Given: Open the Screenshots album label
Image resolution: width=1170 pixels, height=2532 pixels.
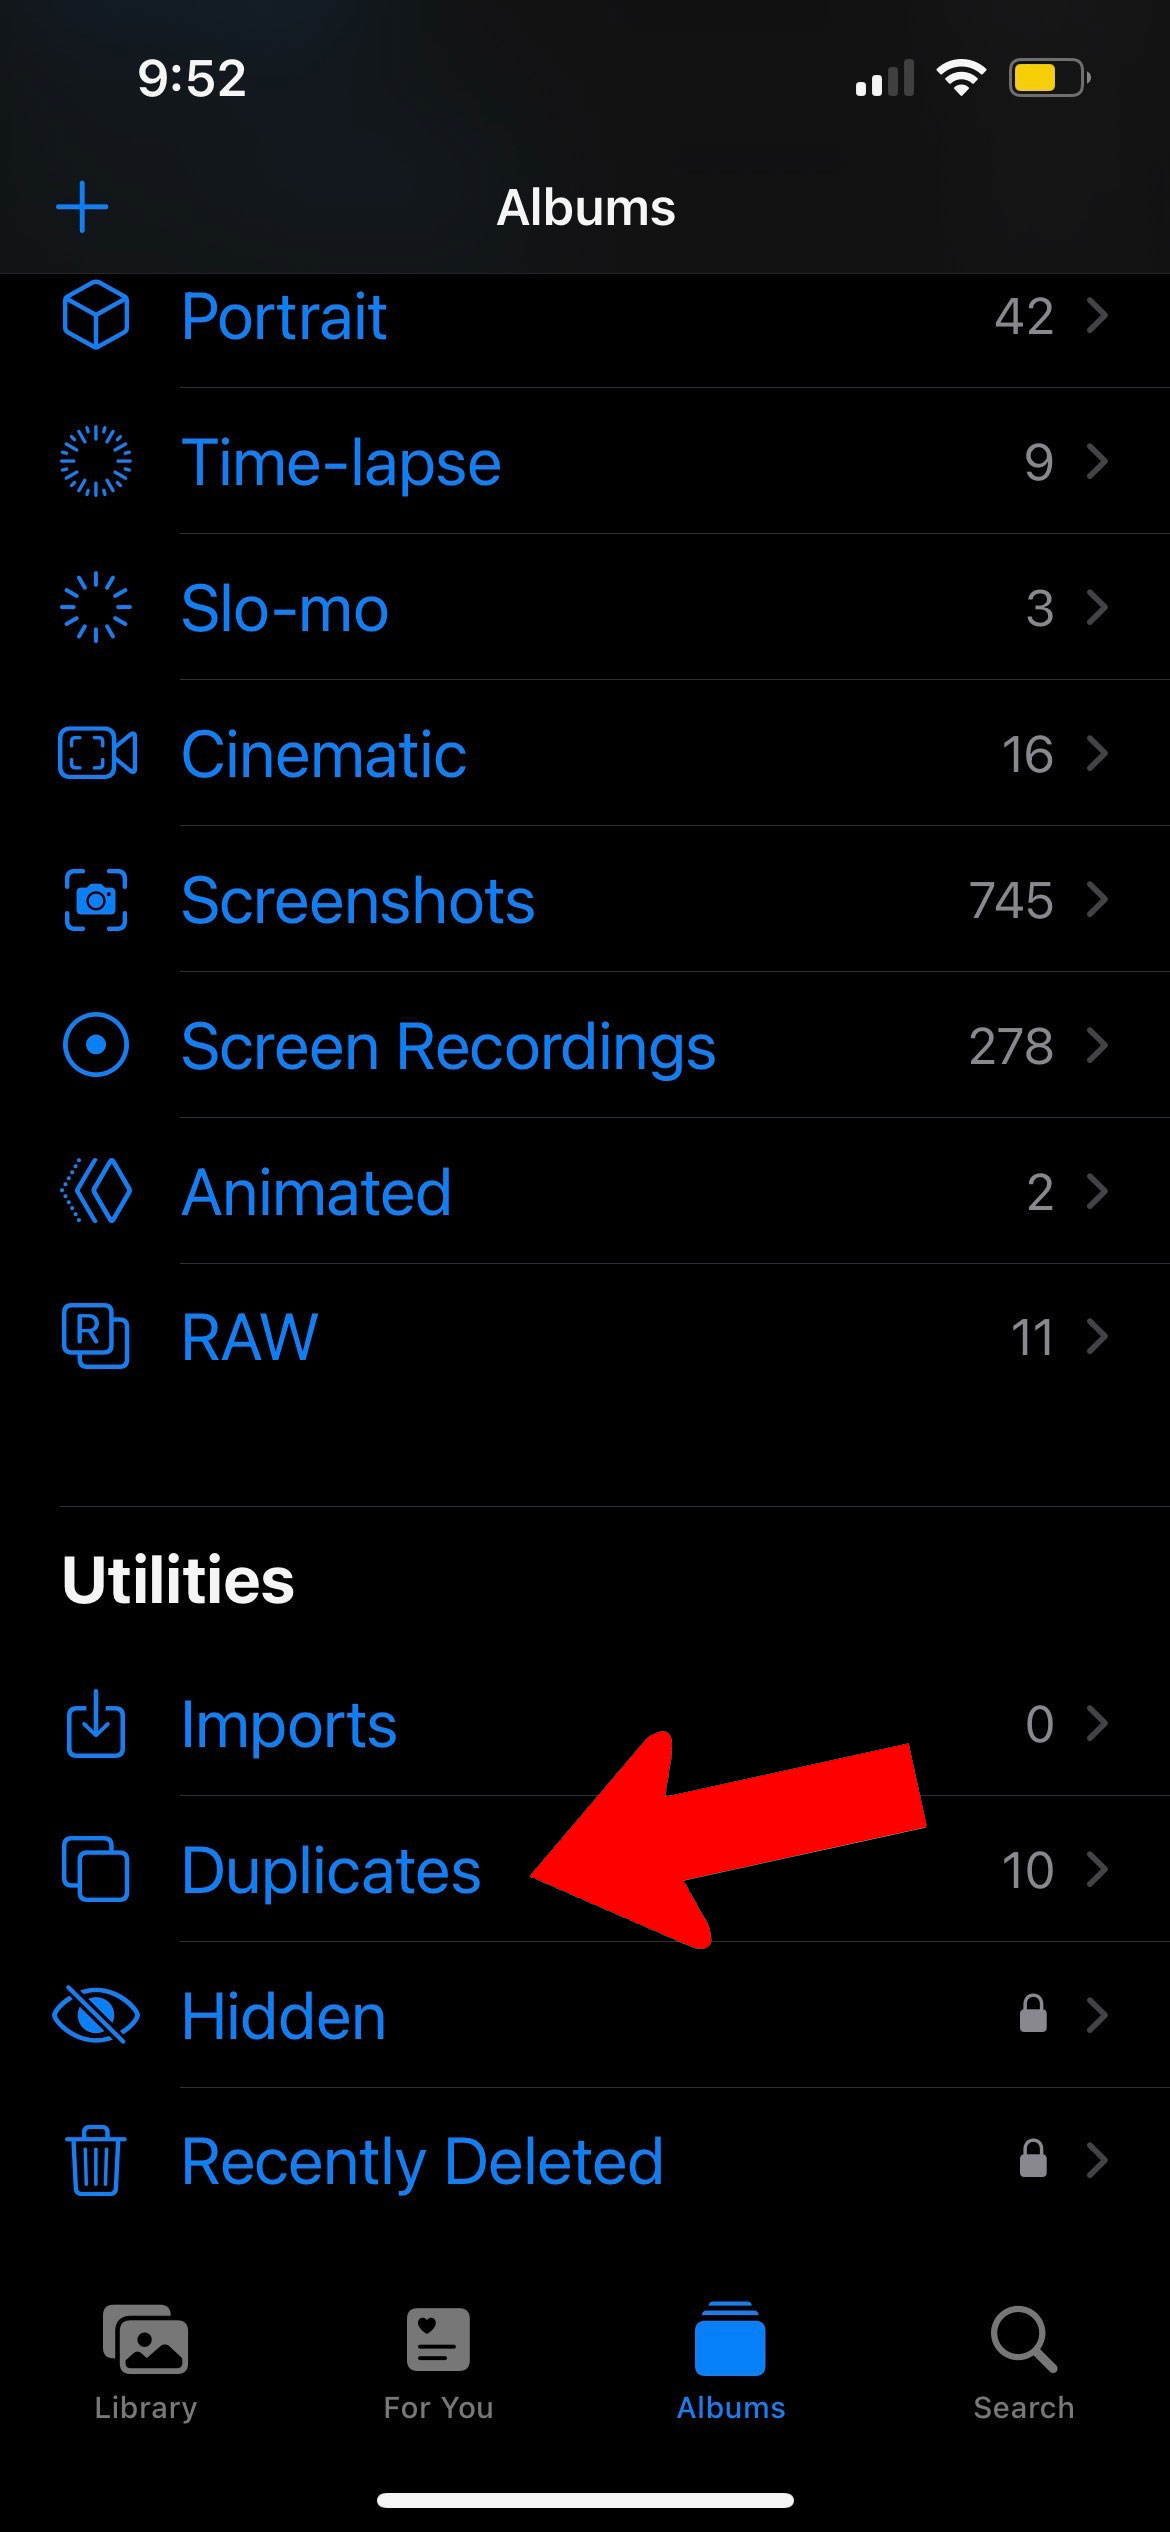Looking at the screenshot, I should click(358, 901).
